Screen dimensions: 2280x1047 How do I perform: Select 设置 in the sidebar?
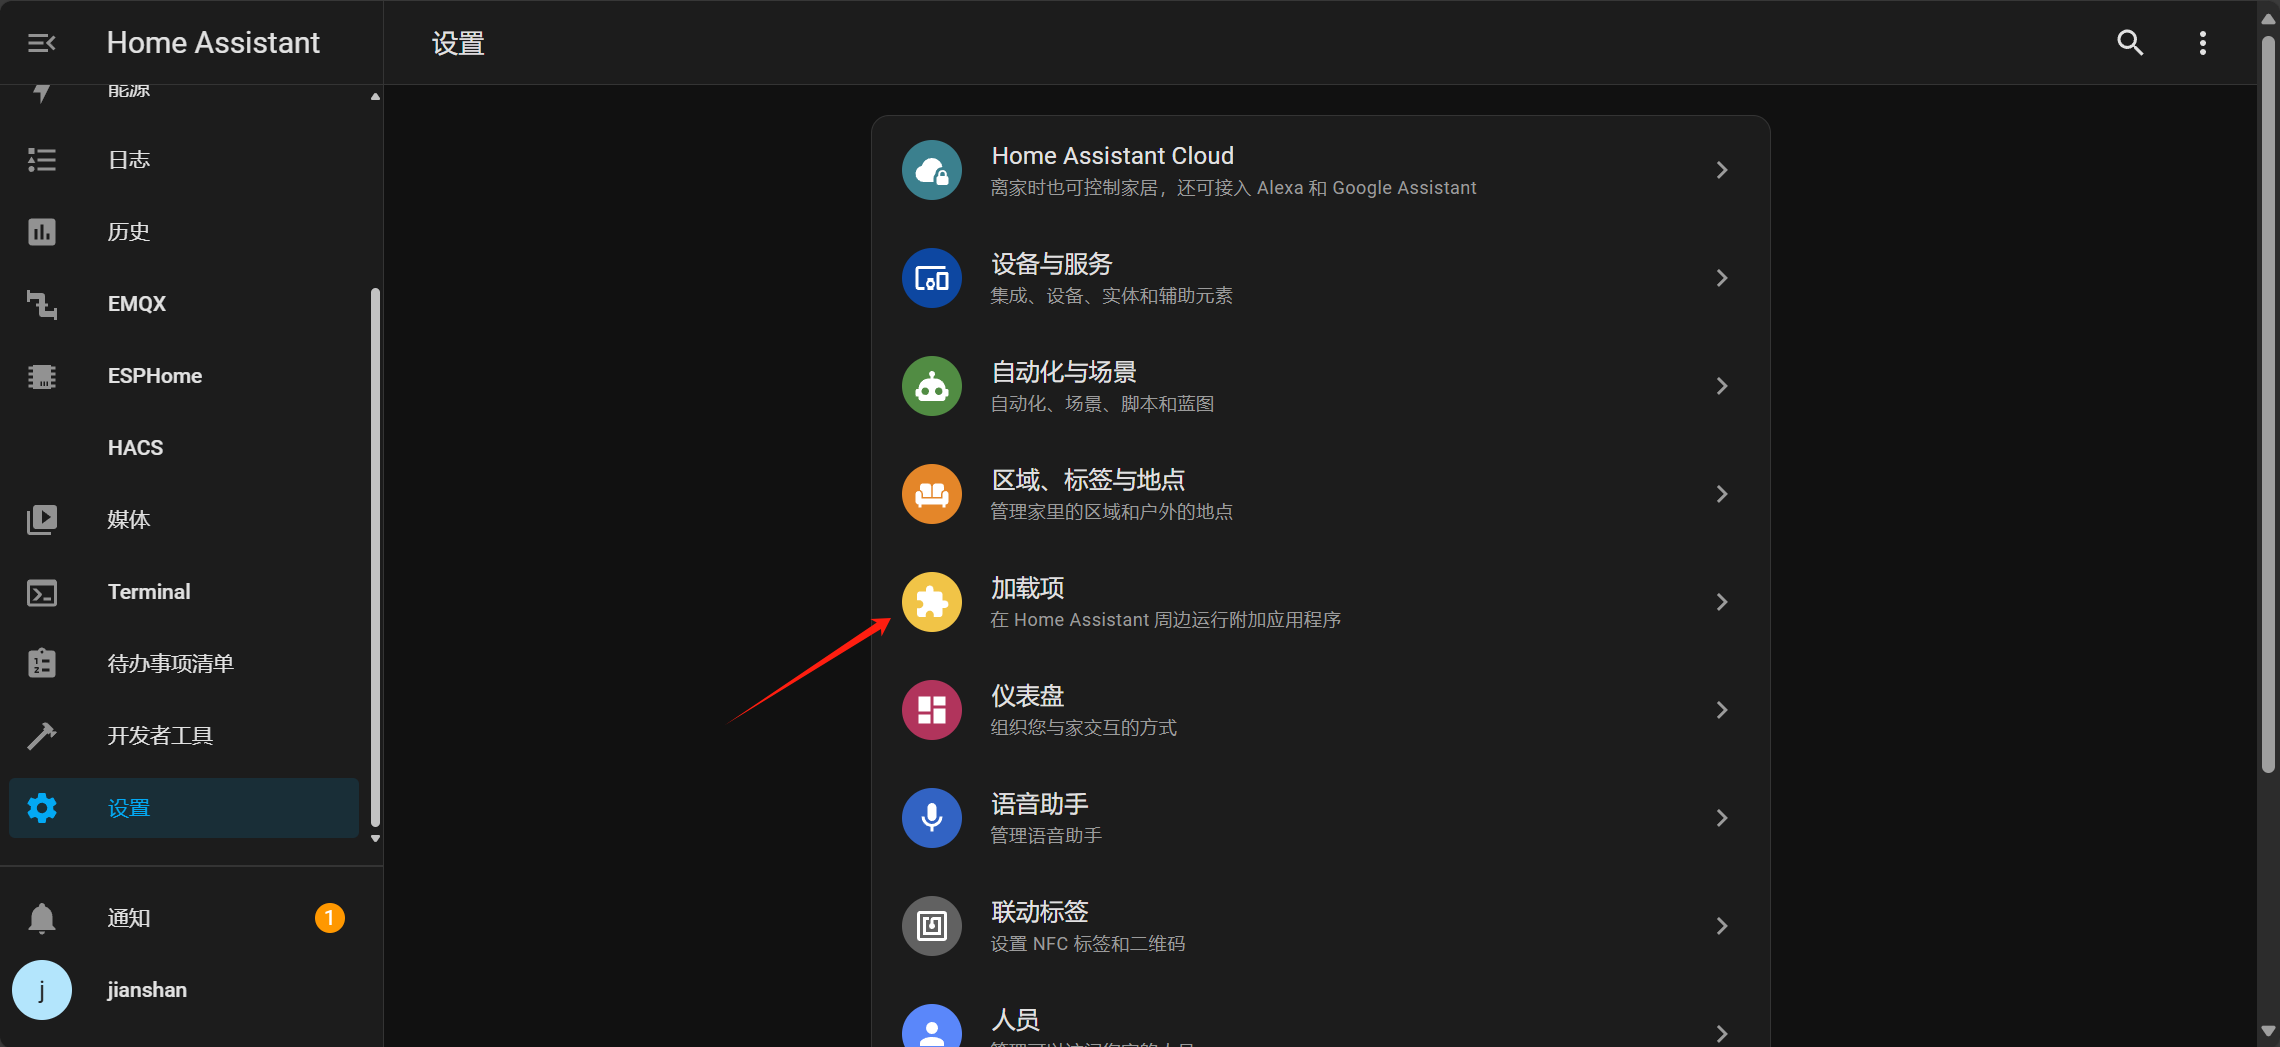click(184, 808)
